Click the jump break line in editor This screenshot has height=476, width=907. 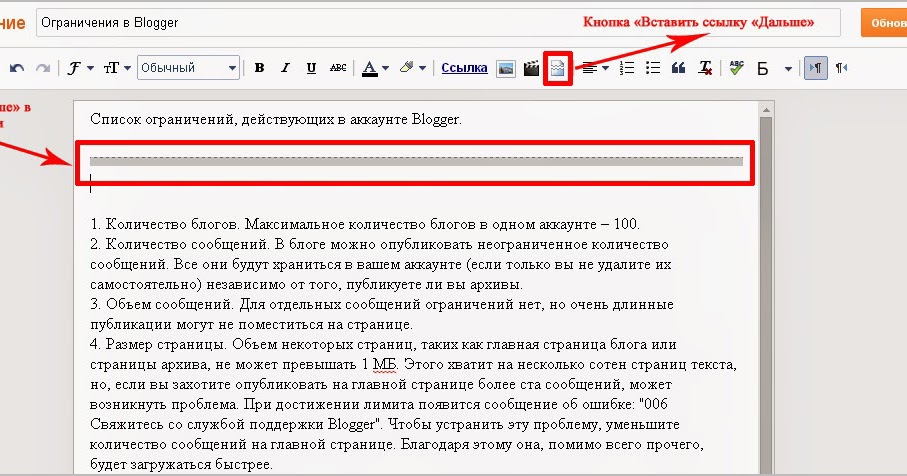coord(416,161)
